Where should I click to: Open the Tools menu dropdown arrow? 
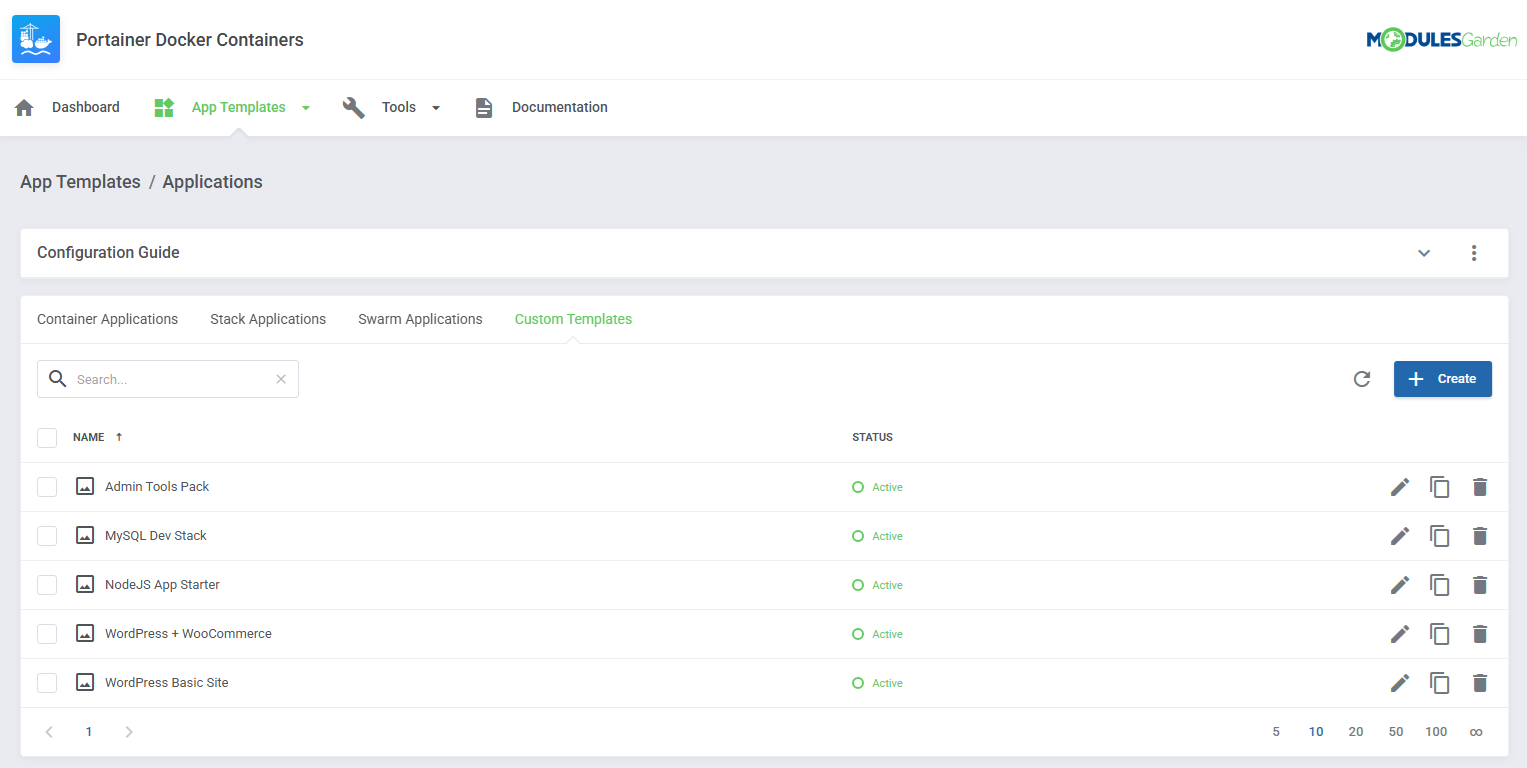click(435, 107)
